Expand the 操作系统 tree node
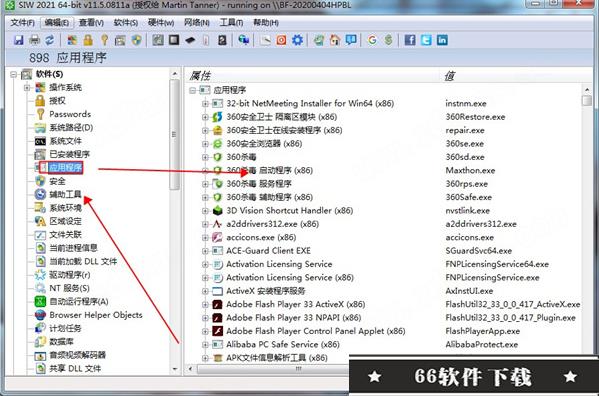 click(27, 87)
